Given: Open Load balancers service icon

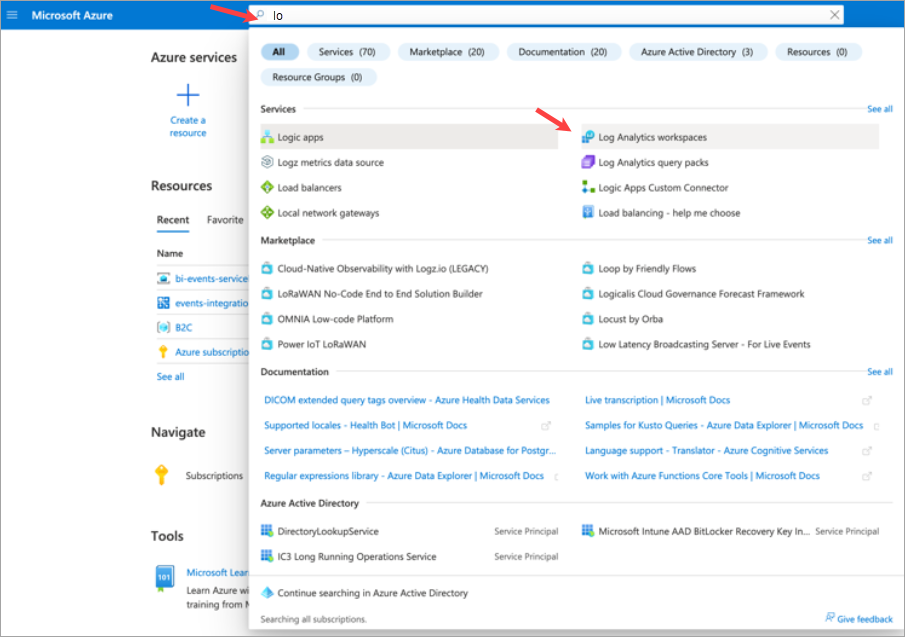Looking at the screenshot, I should tap(267, 188).
